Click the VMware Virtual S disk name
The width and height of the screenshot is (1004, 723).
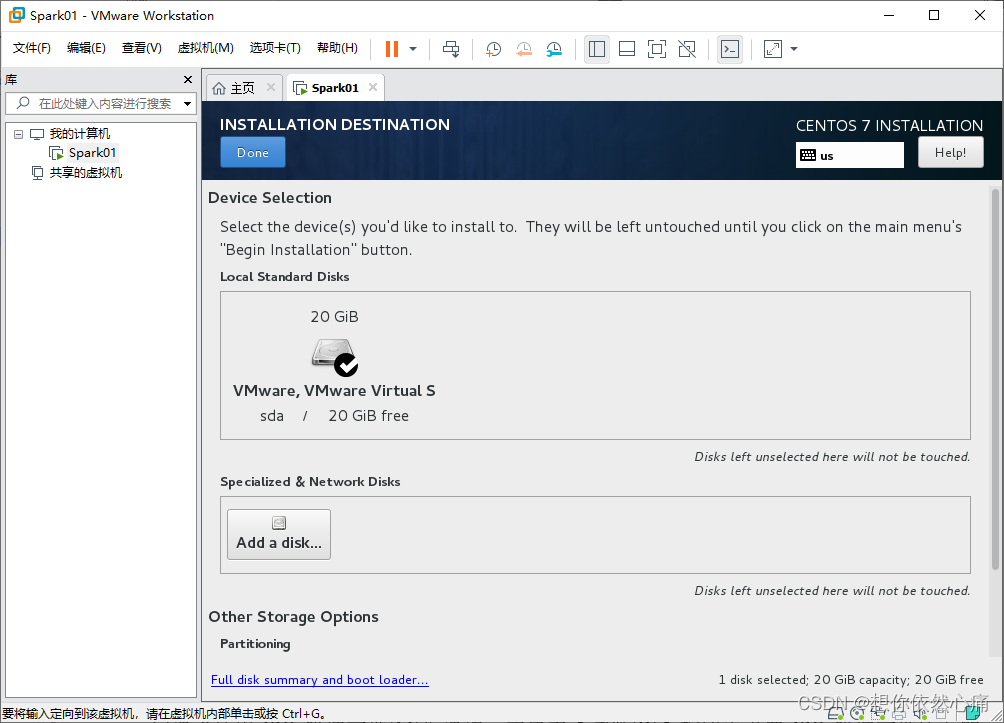(x=334, y=391)
